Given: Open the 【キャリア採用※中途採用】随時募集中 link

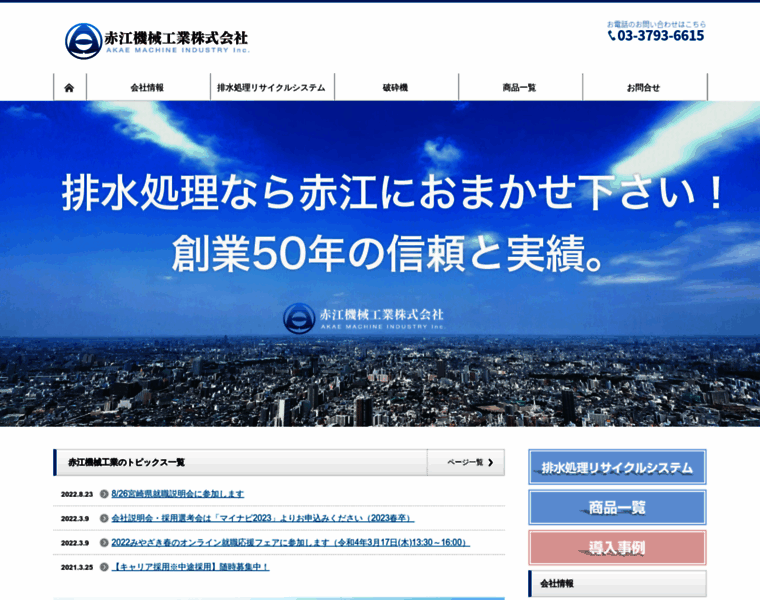Looking at the screenshot, I should [x=190, y=567].
